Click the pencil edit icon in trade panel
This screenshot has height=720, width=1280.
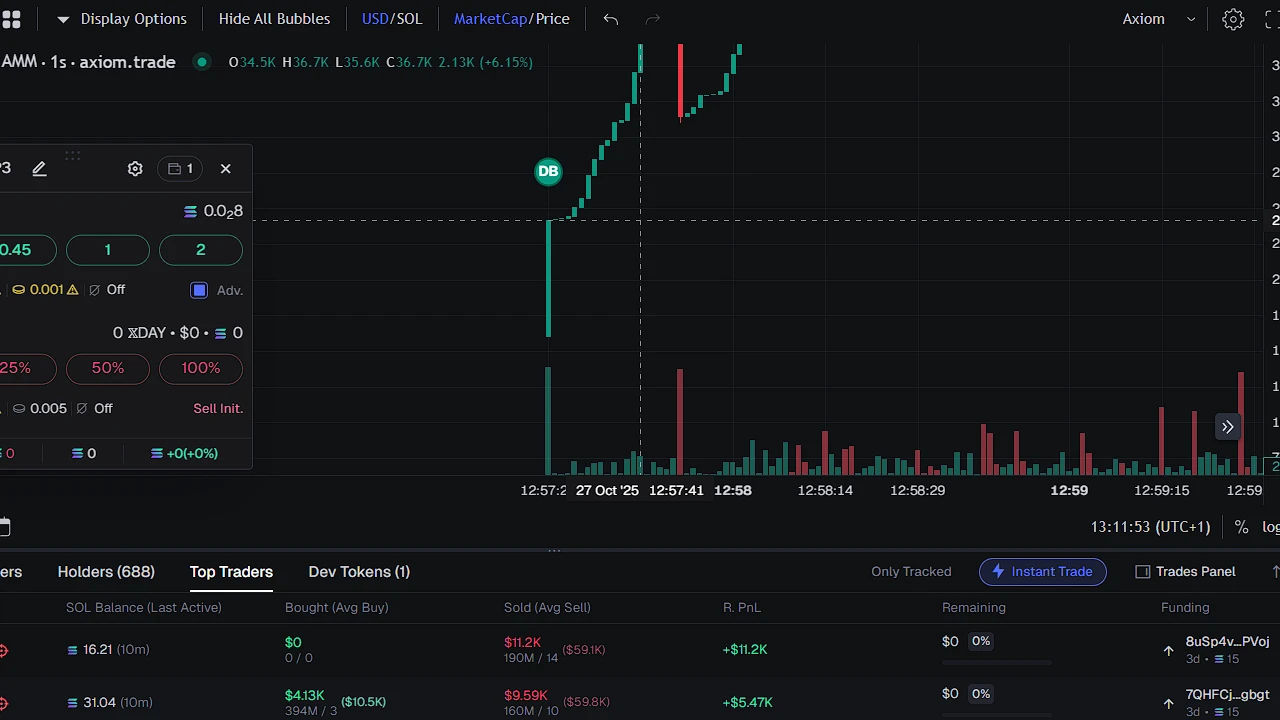[39, 169]
